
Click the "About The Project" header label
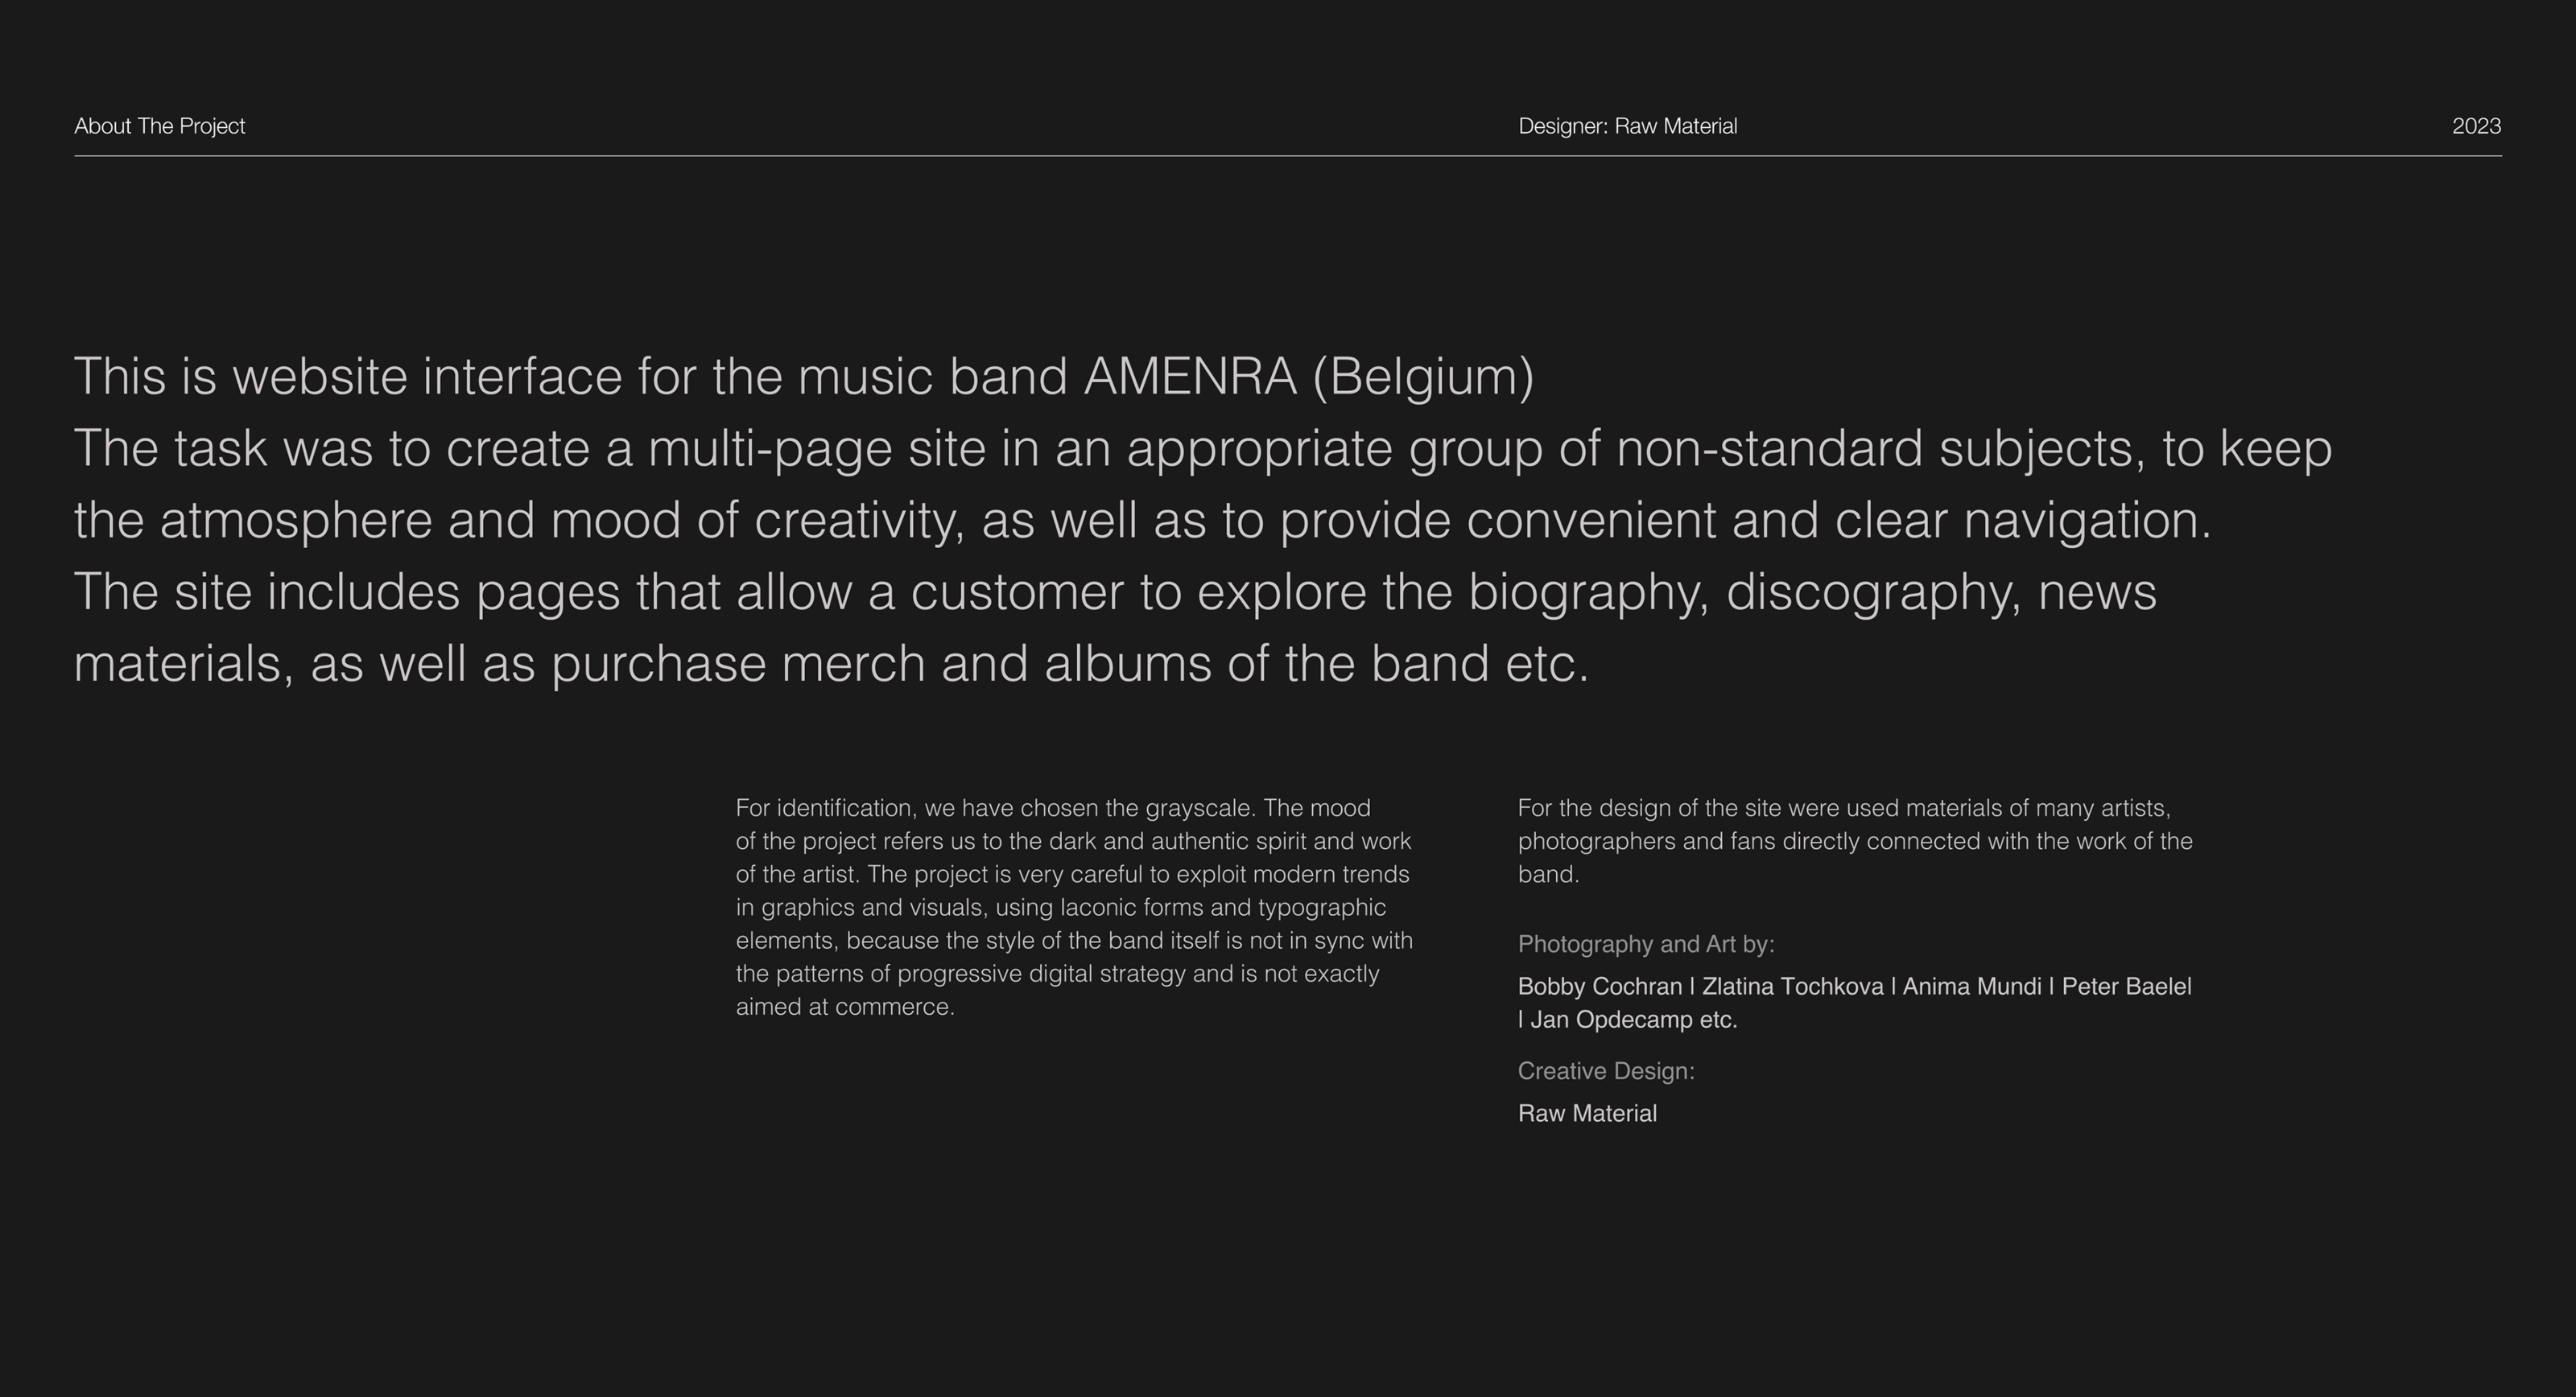[160, 126]
